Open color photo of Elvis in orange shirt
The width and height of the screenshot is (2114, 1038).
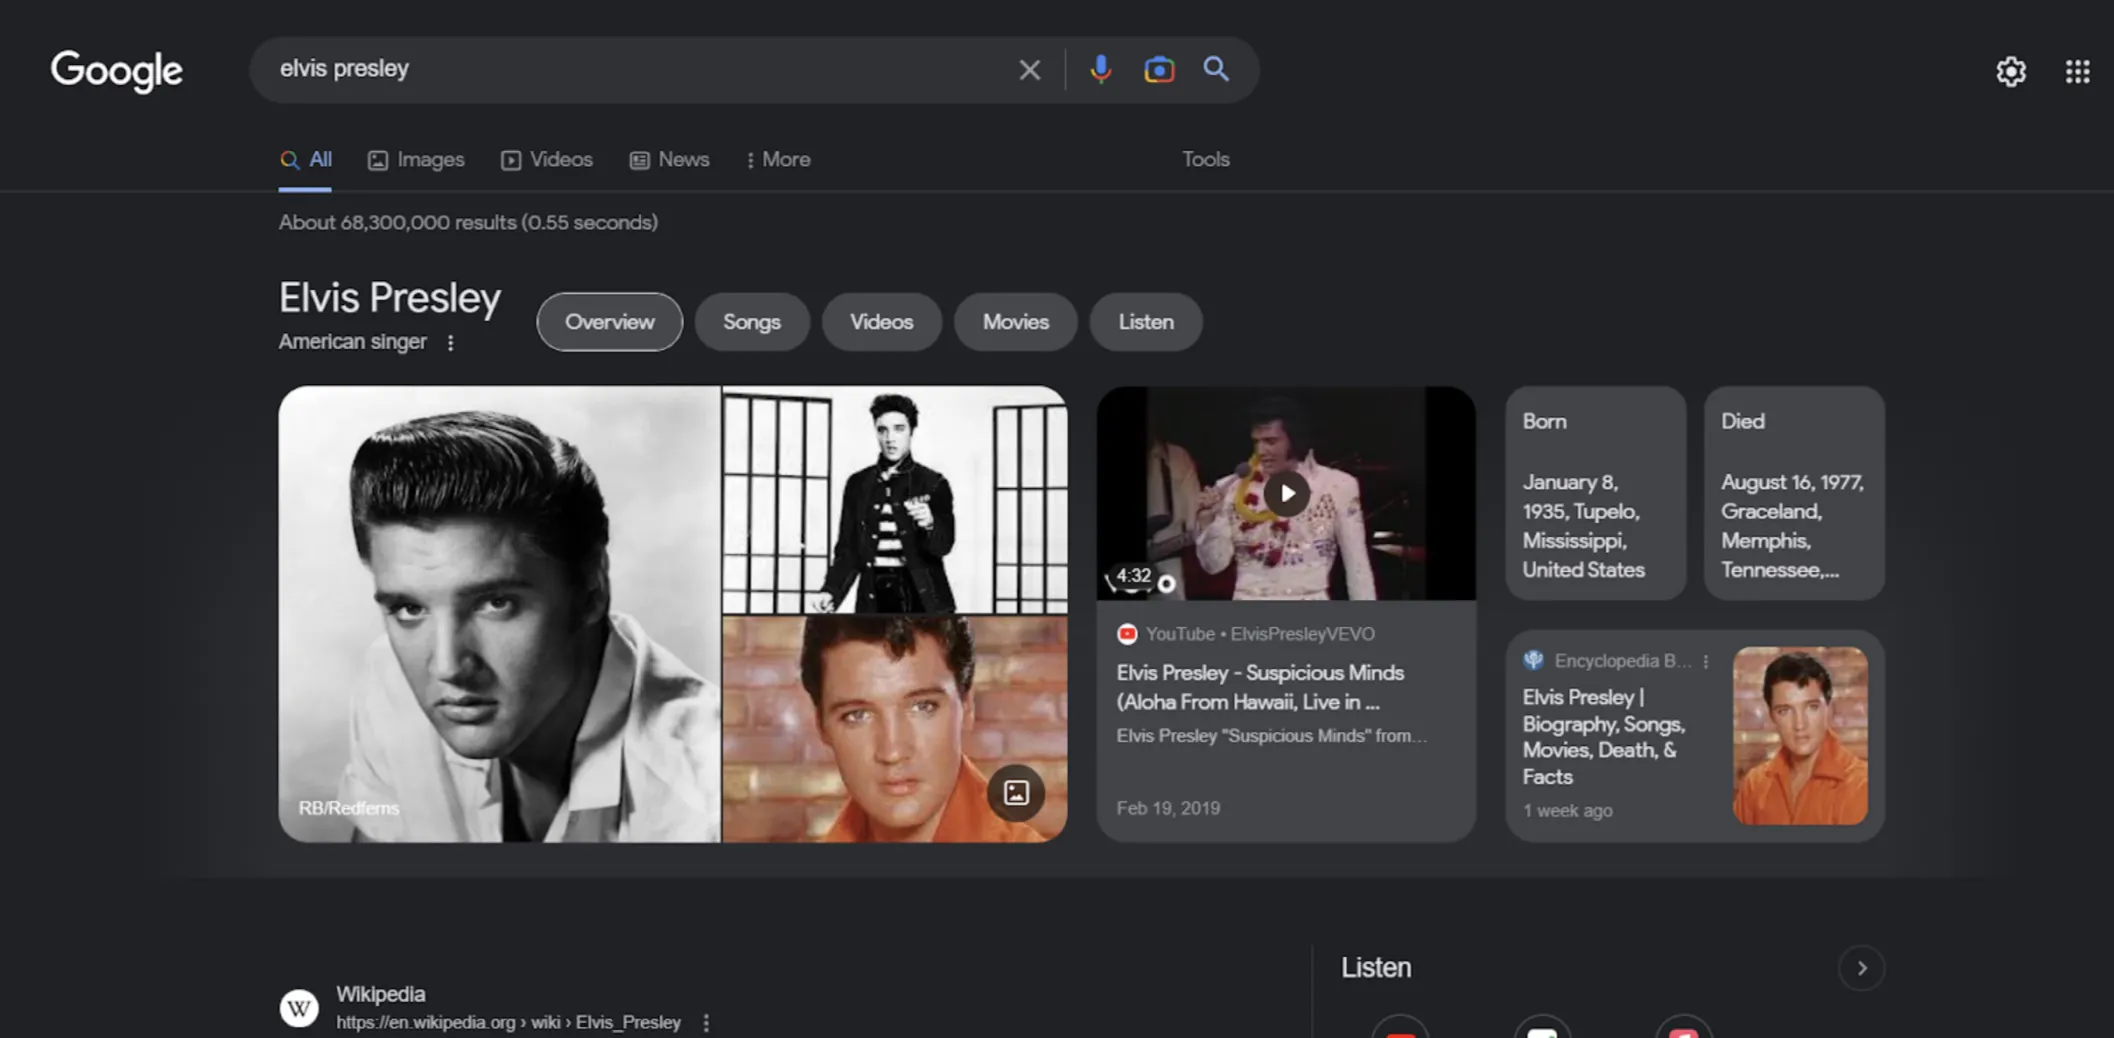(x=895, y=729)
